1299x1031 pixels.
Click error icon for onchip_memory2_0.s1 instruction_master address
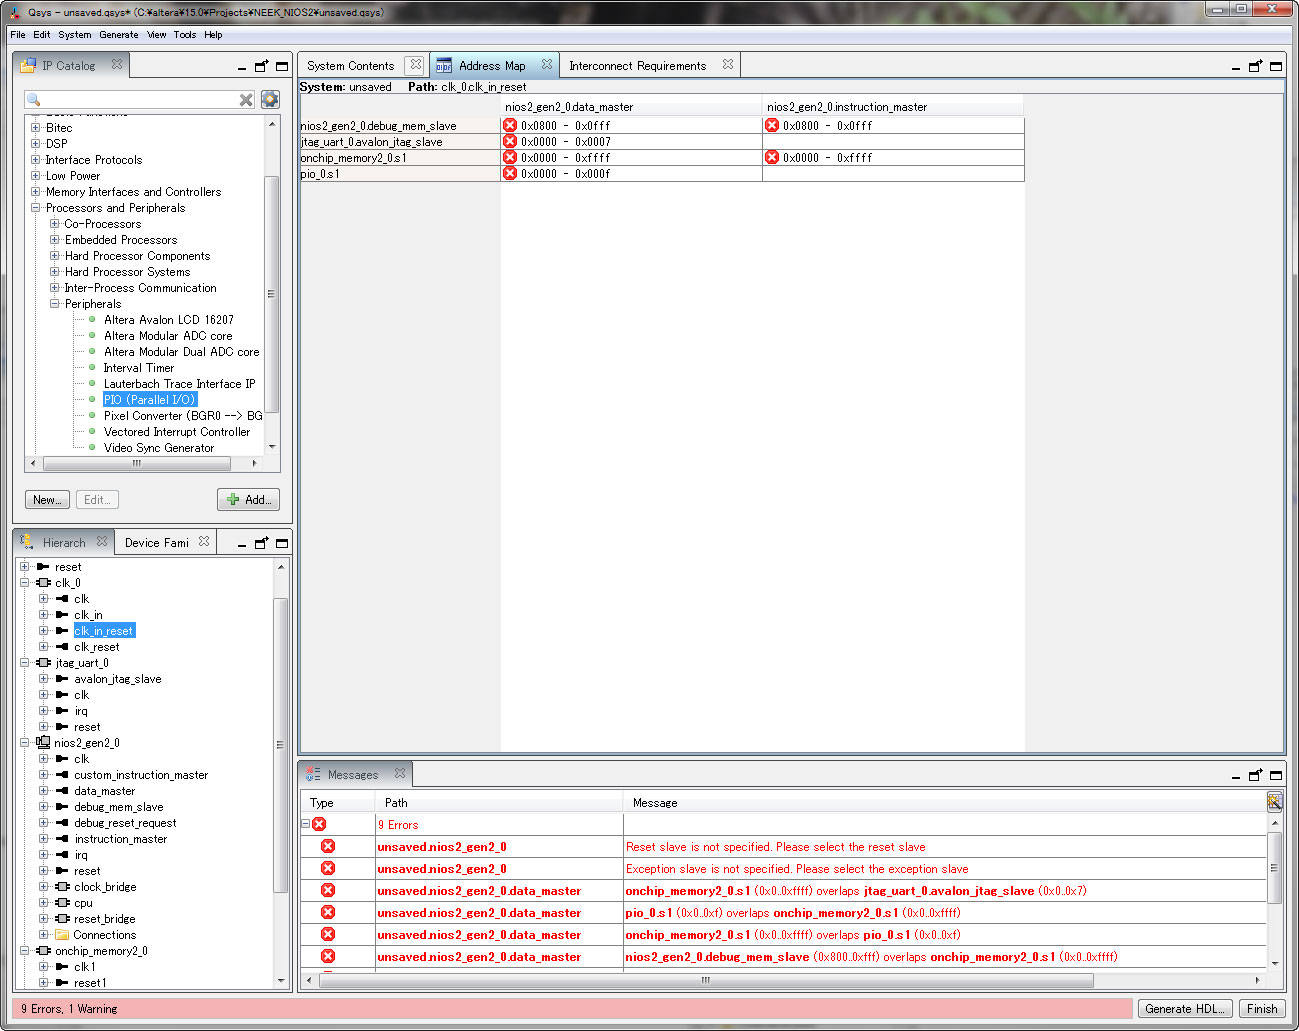point(772,158)
